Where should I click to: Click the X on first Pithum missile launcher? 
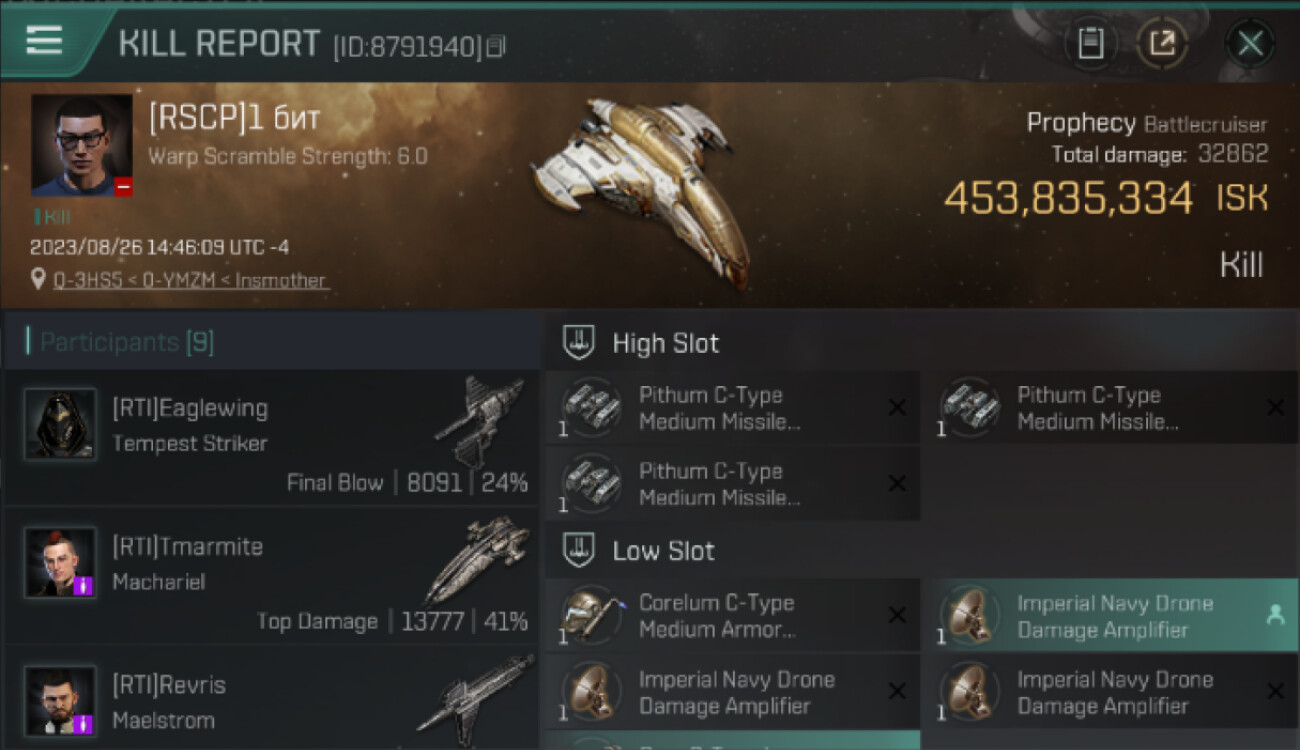click(897, 408)
